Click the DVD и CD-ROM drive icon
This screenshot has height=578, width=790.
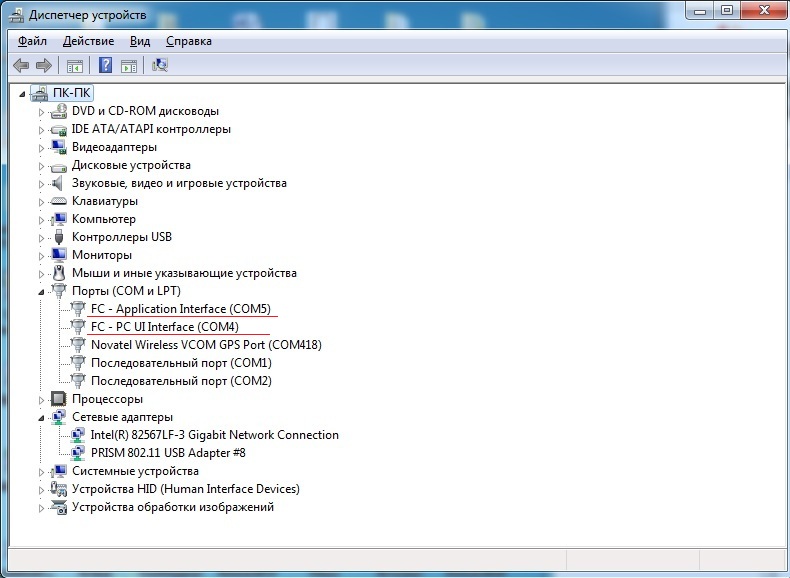(x=59, y=111)
